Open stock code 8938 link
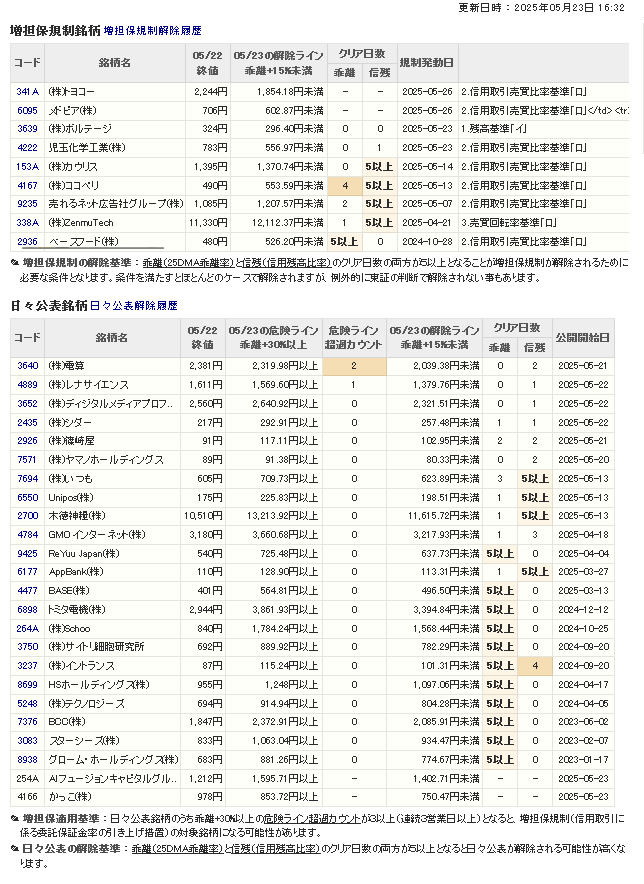The image size is (644, 884). click(x=27, y=760)
